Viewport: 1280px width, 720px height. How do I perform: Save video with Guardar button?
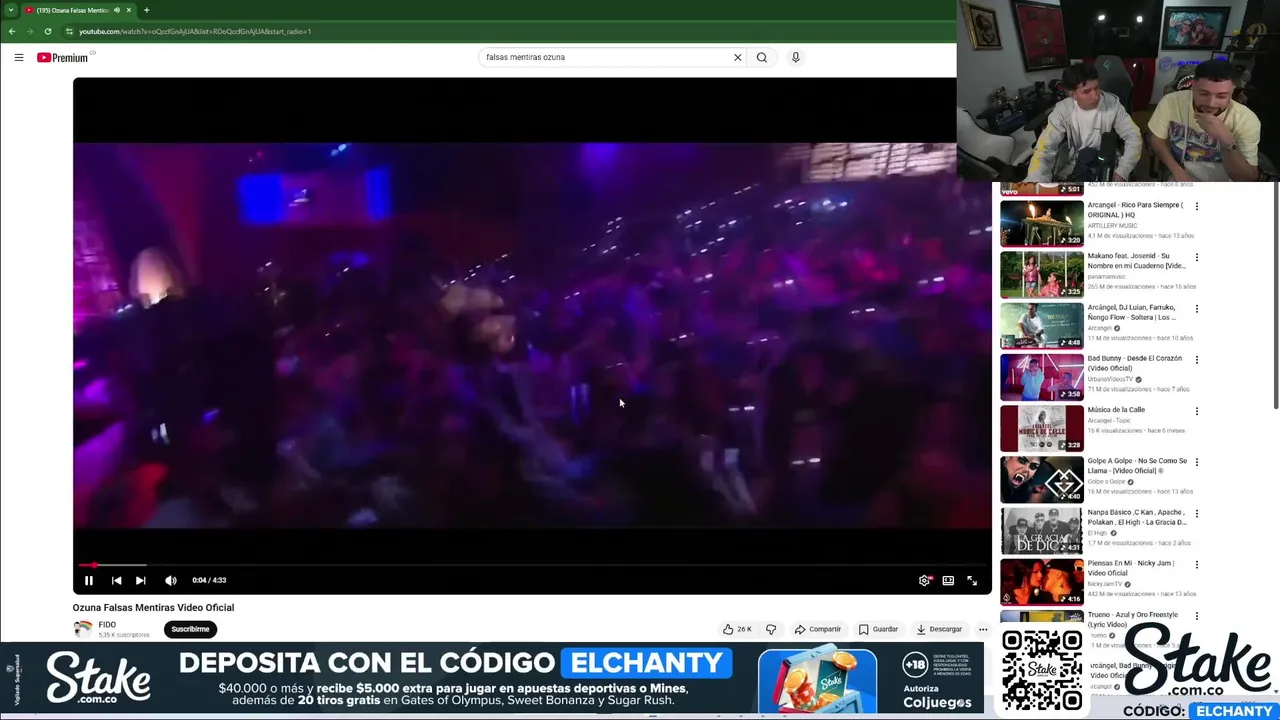point(878,629)
